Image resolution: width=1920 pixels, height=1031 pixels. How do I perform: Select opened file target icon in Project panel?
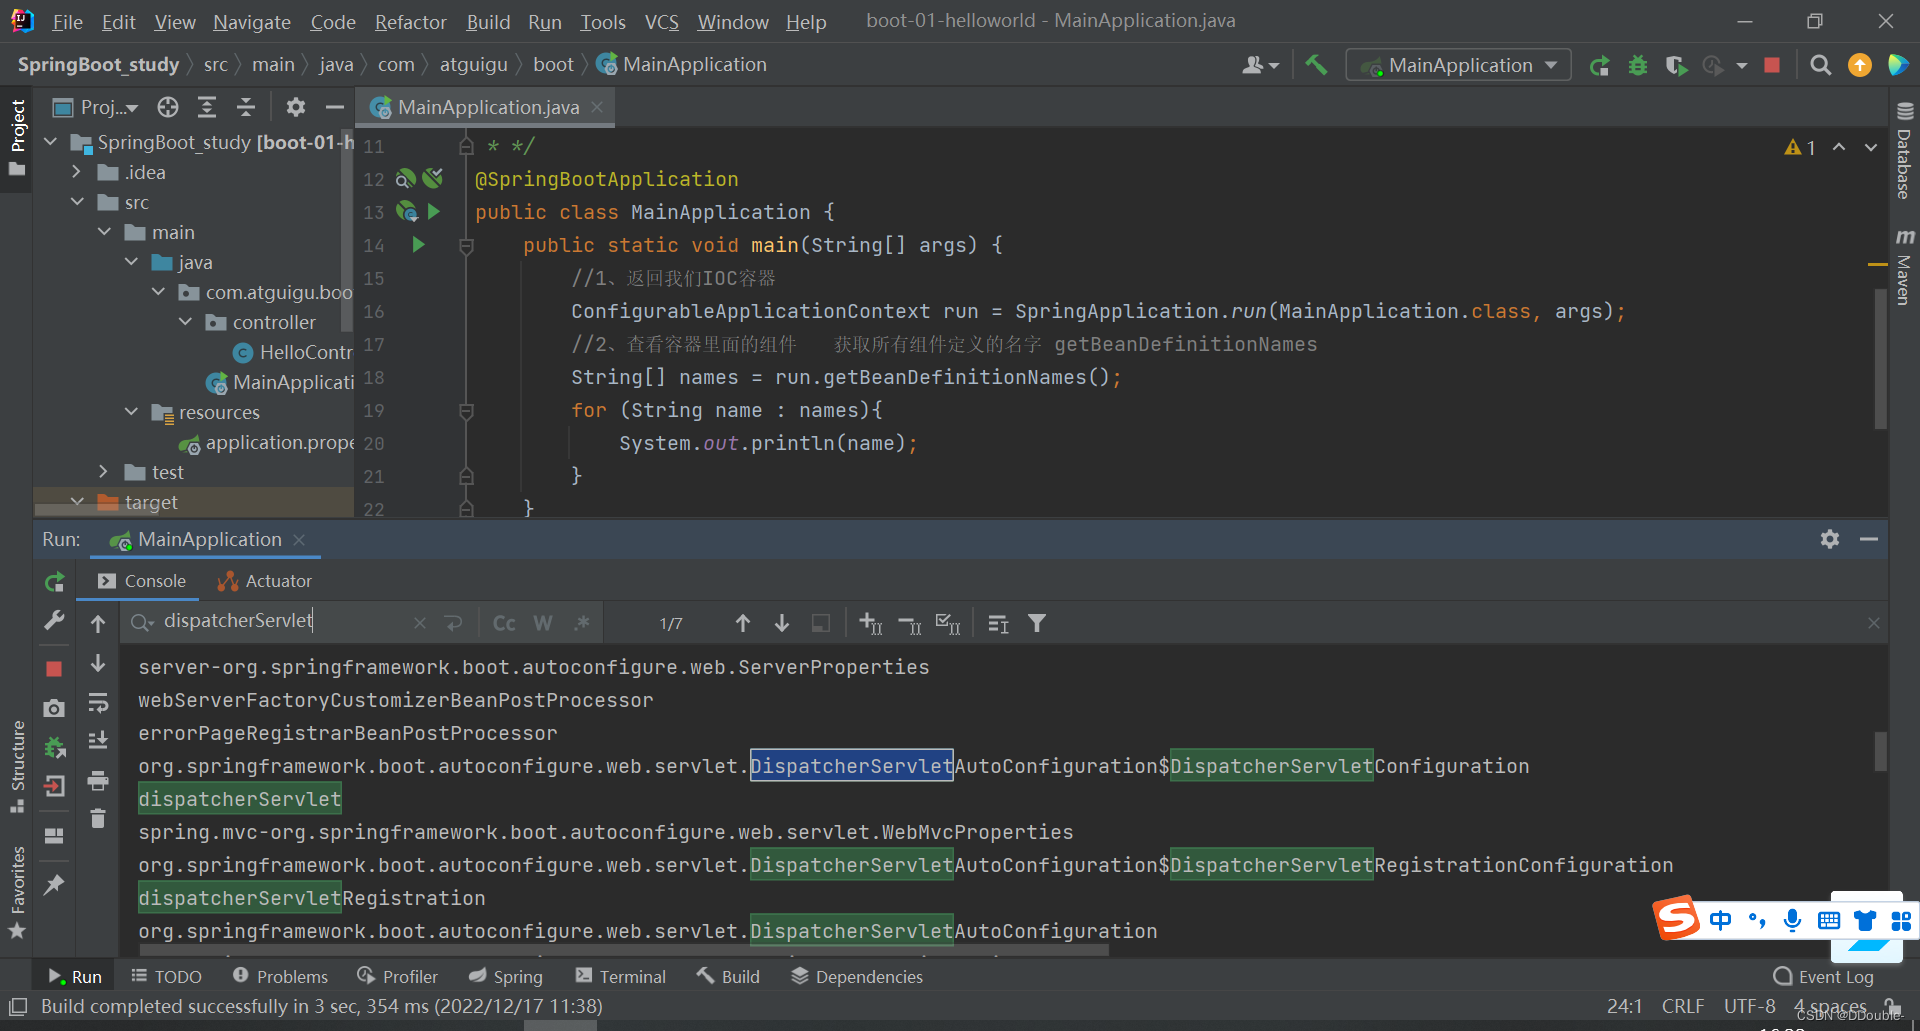click(x=168, y=107)
